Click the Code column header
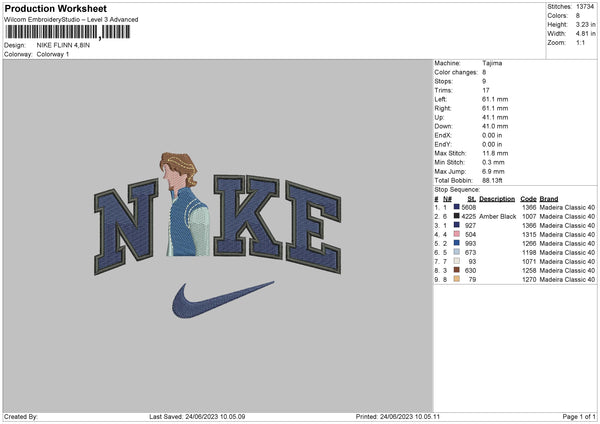The width and height of the screenshot is (600, 424). [528, 198]
